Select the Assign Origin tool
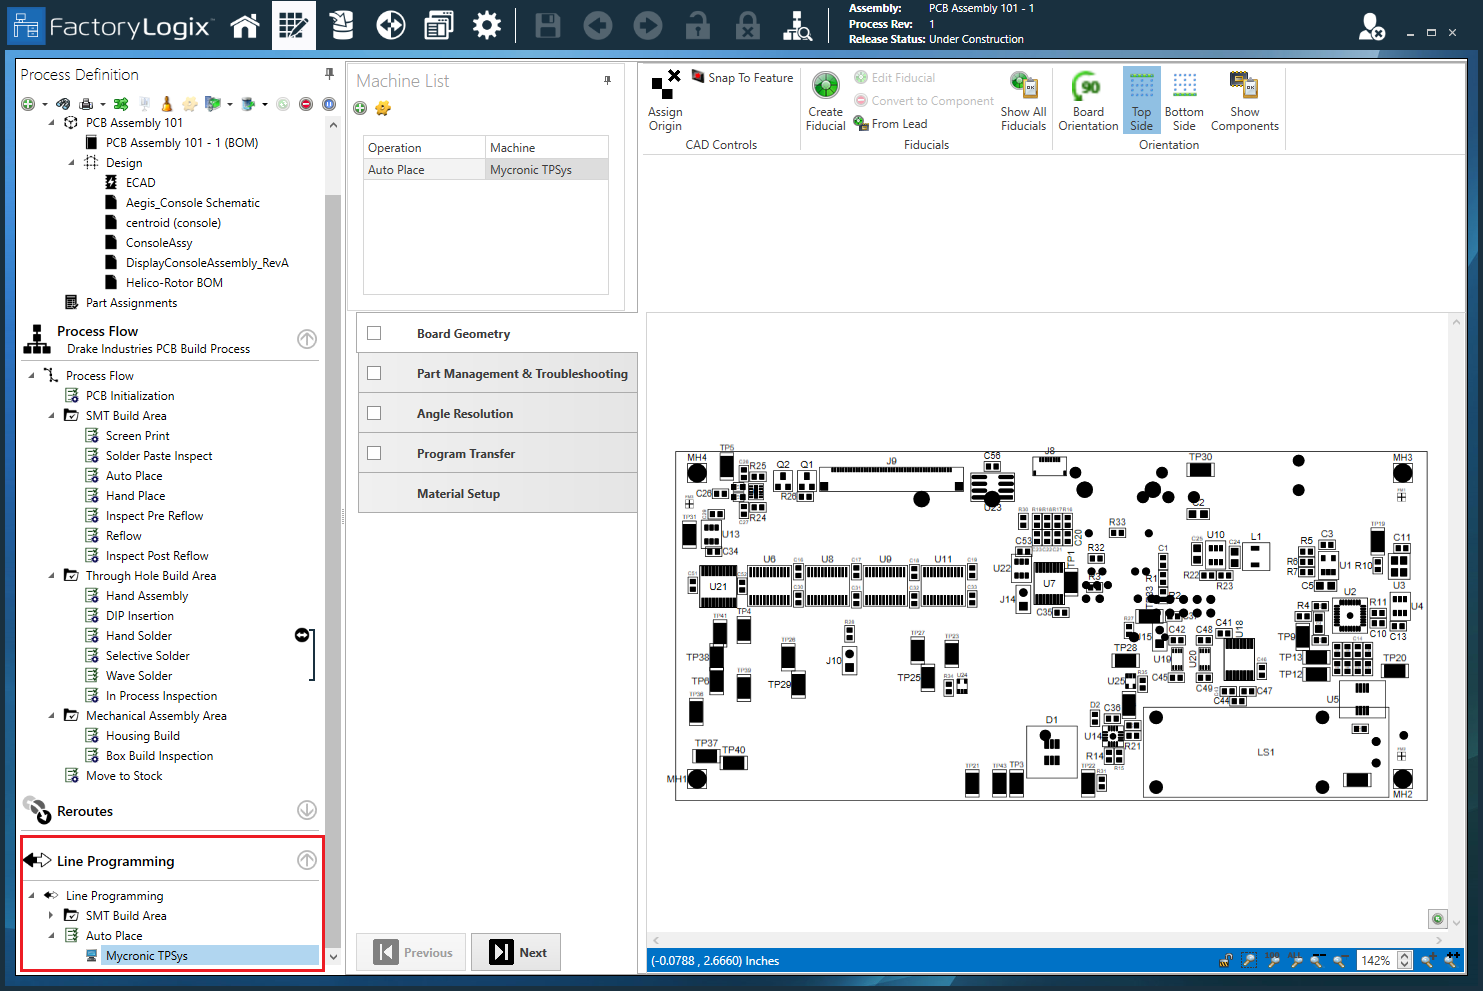This screenshot has width=1483, height=991. 665,100
